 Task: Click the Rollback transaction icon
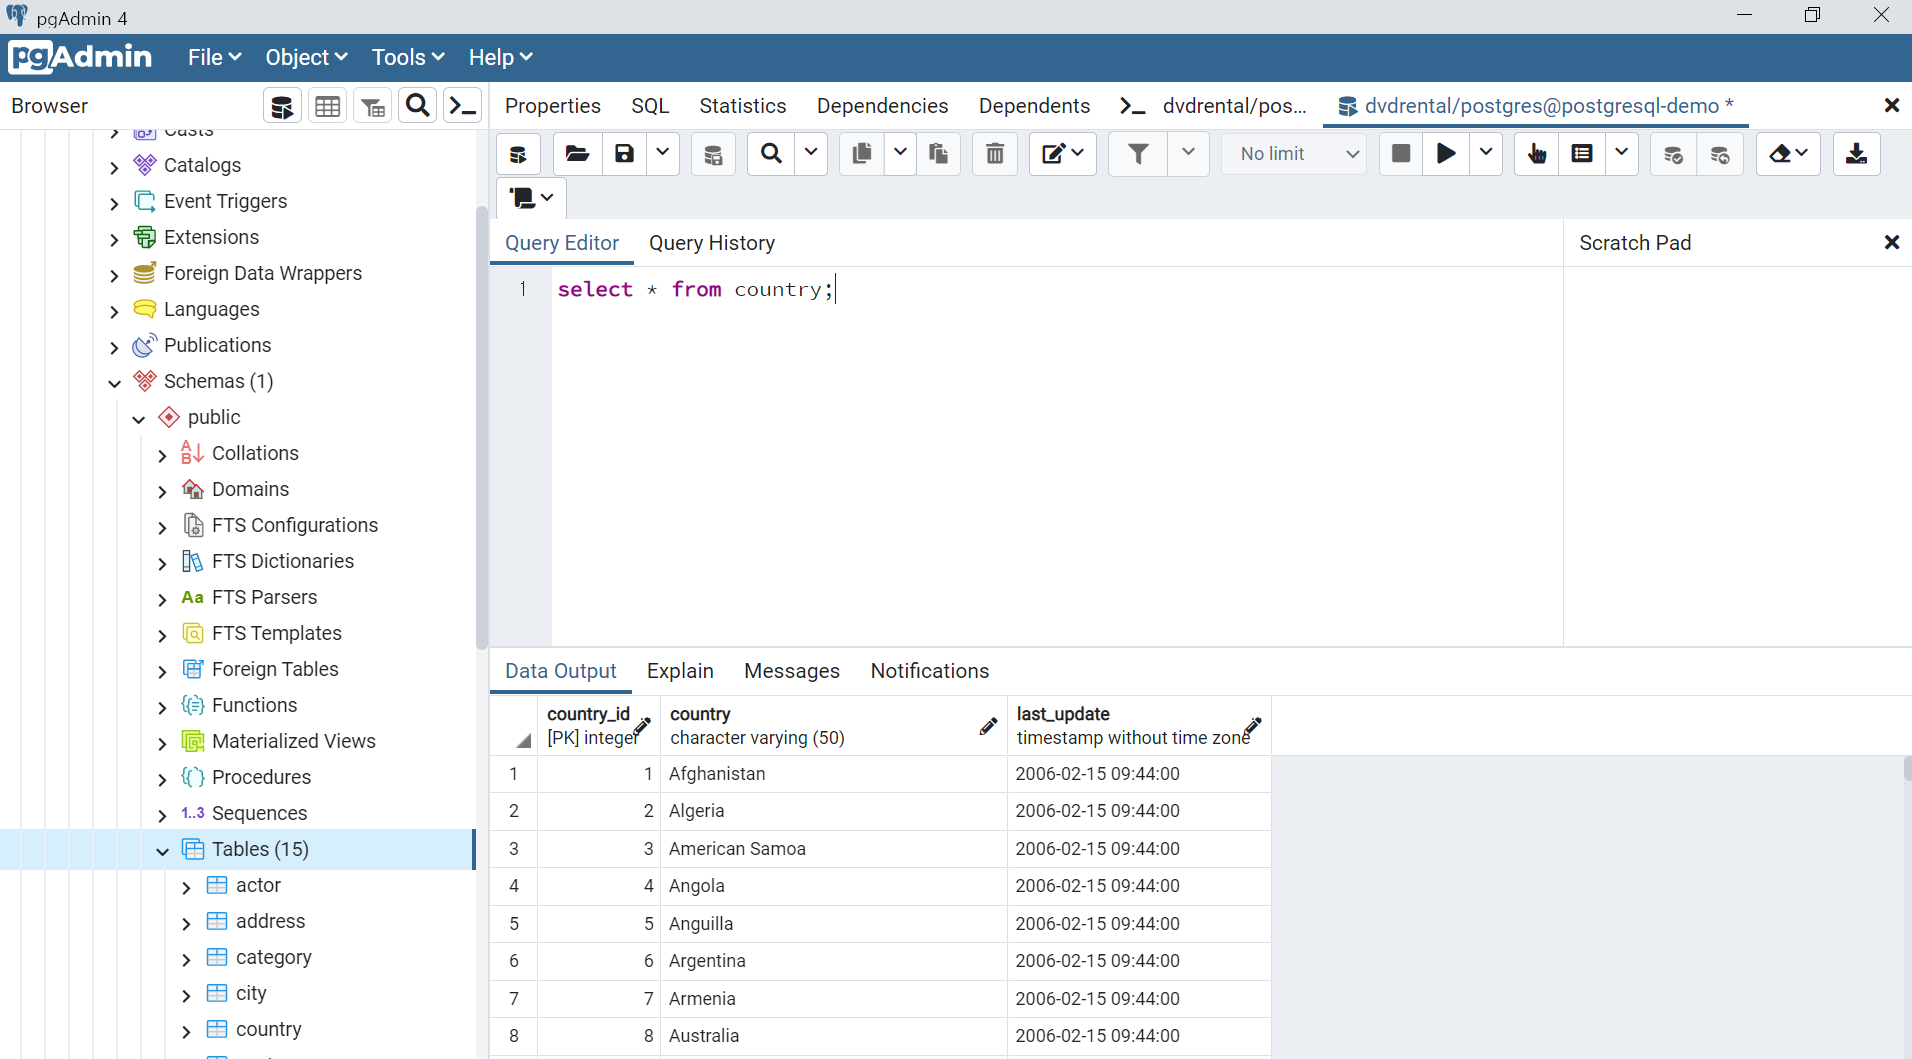(1720, 154)
